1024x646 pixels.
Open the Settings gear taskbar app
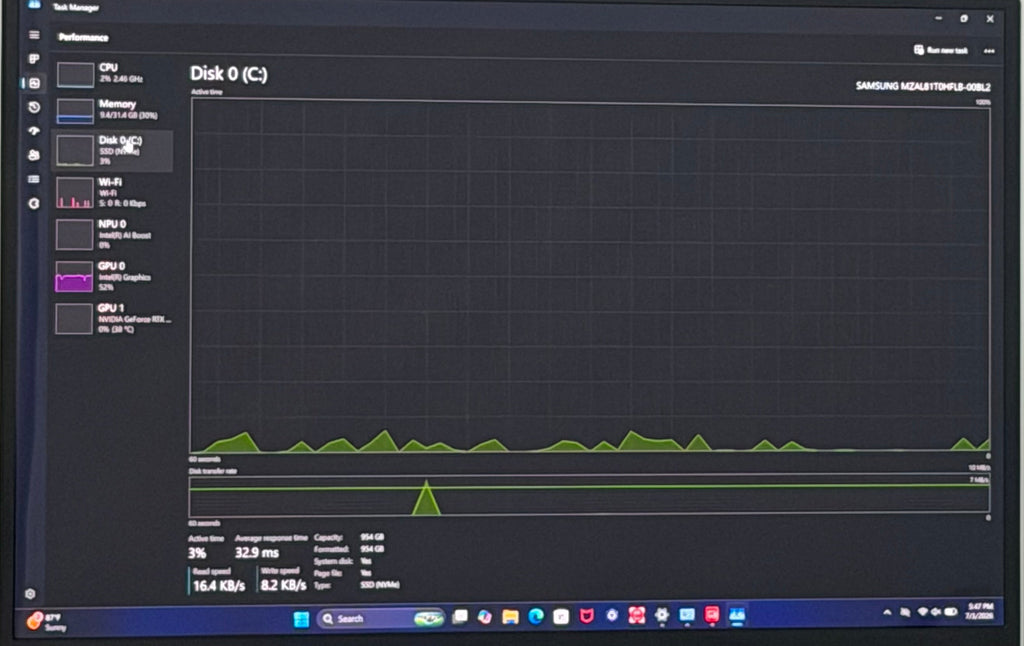[x=662, y=615]
